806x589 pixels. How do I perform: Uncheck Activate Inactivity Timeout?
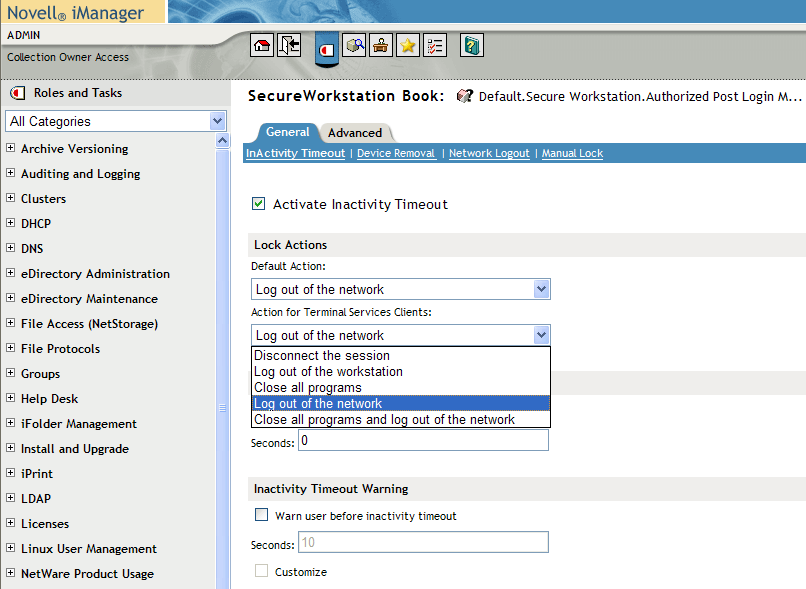(258, 203)
